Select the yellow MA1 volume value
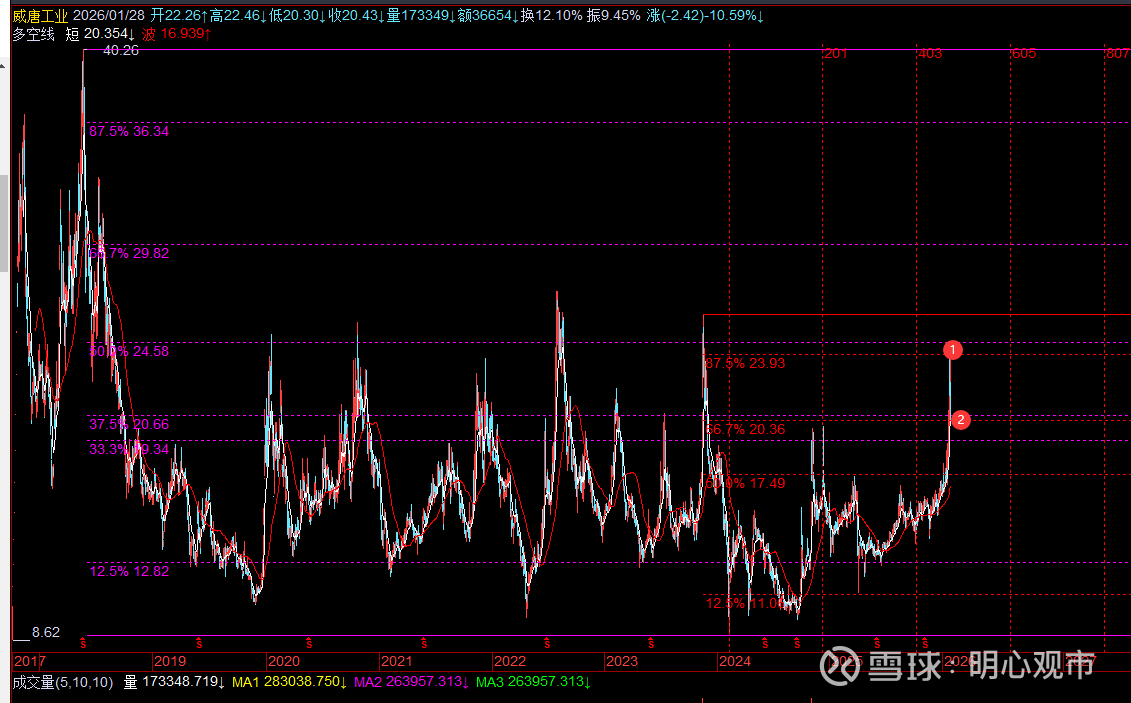Viewport: 1131px width, 703px height. pos(288,682)
